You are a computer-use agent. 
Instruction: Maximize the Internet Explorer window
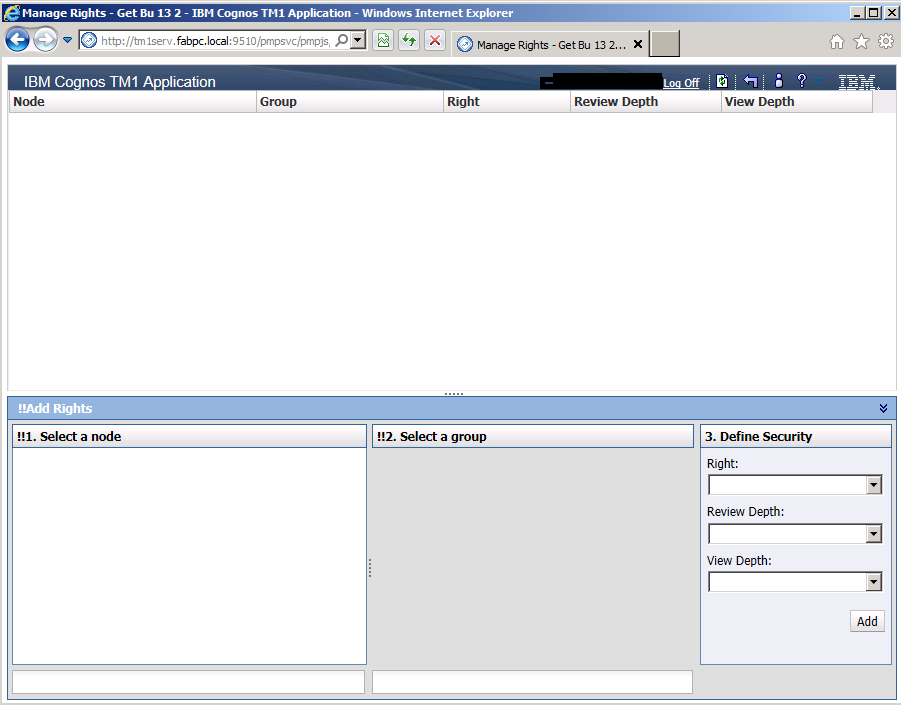click(x=873, y=13)
